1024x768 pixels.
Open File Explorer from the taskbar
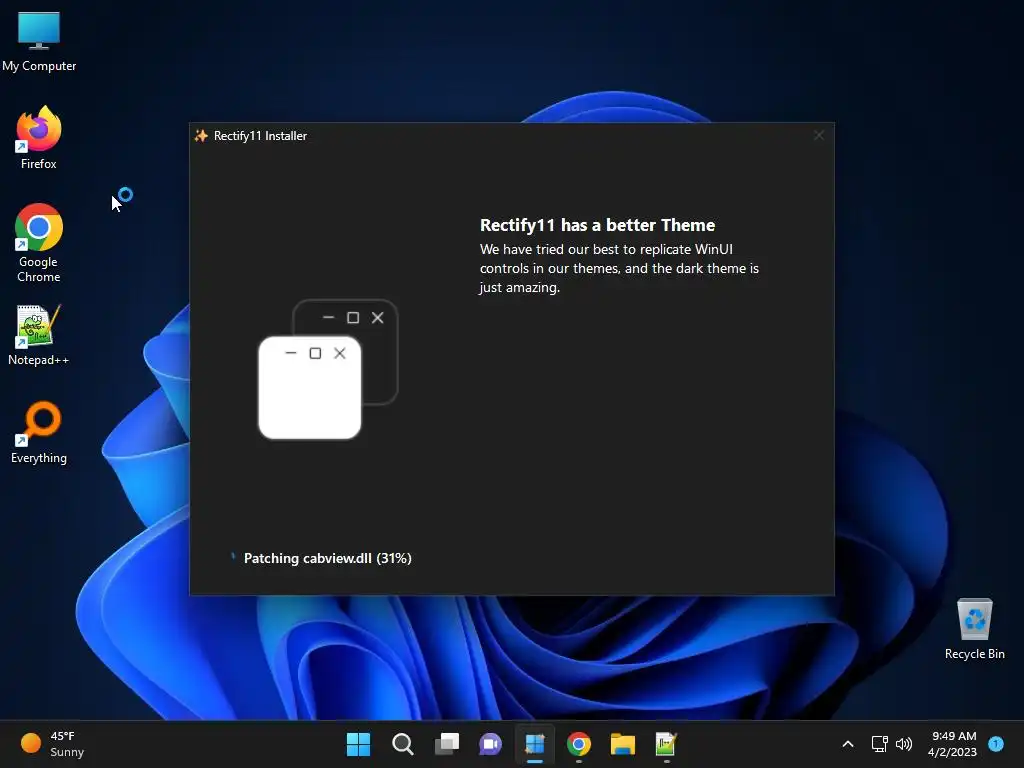[x=622, y=744]
